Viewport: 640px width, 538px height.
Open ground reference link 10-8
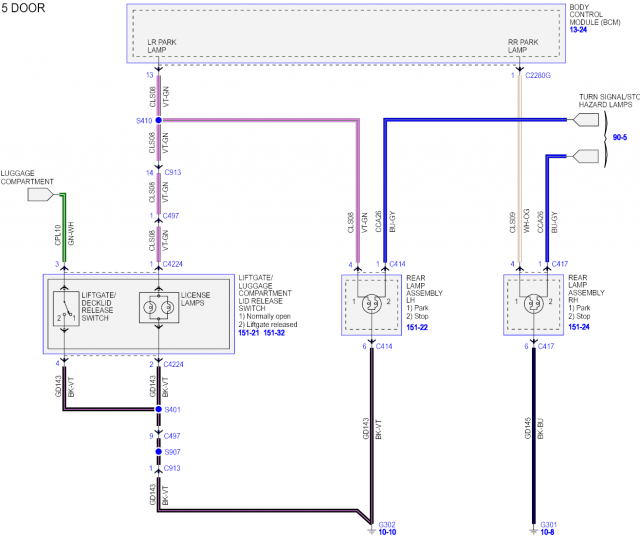click(549, 533)
